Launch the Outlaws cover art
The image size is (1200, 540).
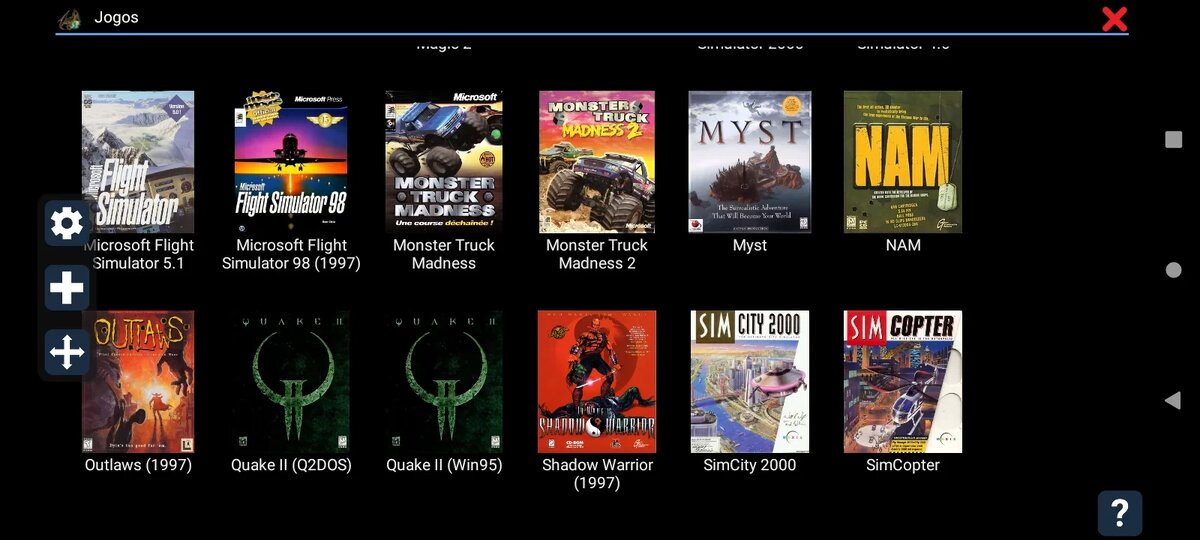pyautogui.click(x=138, y=382)
